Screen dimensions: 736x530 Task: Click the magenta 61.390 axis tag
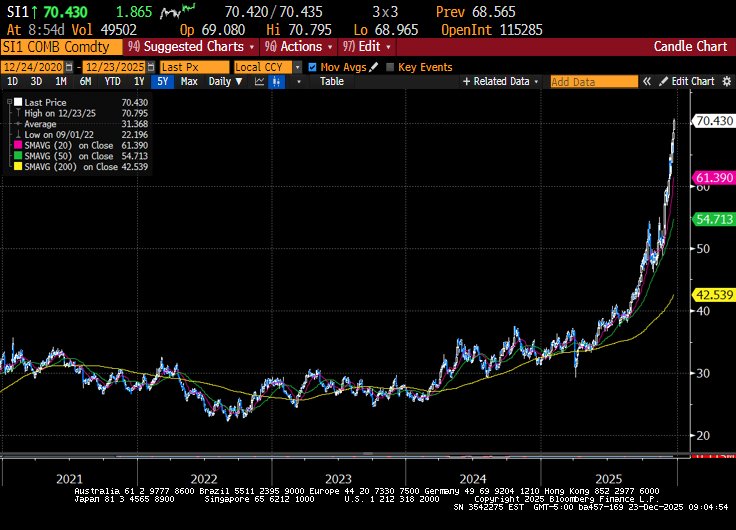tap(714, 178)
